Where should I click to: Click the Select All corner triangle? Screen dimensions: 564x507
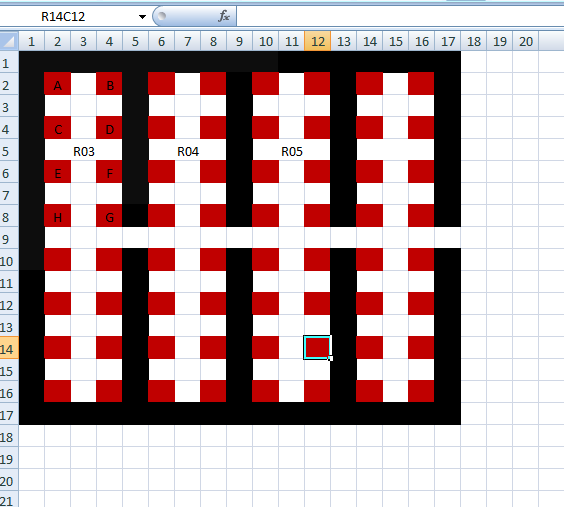tap(9, 41)
